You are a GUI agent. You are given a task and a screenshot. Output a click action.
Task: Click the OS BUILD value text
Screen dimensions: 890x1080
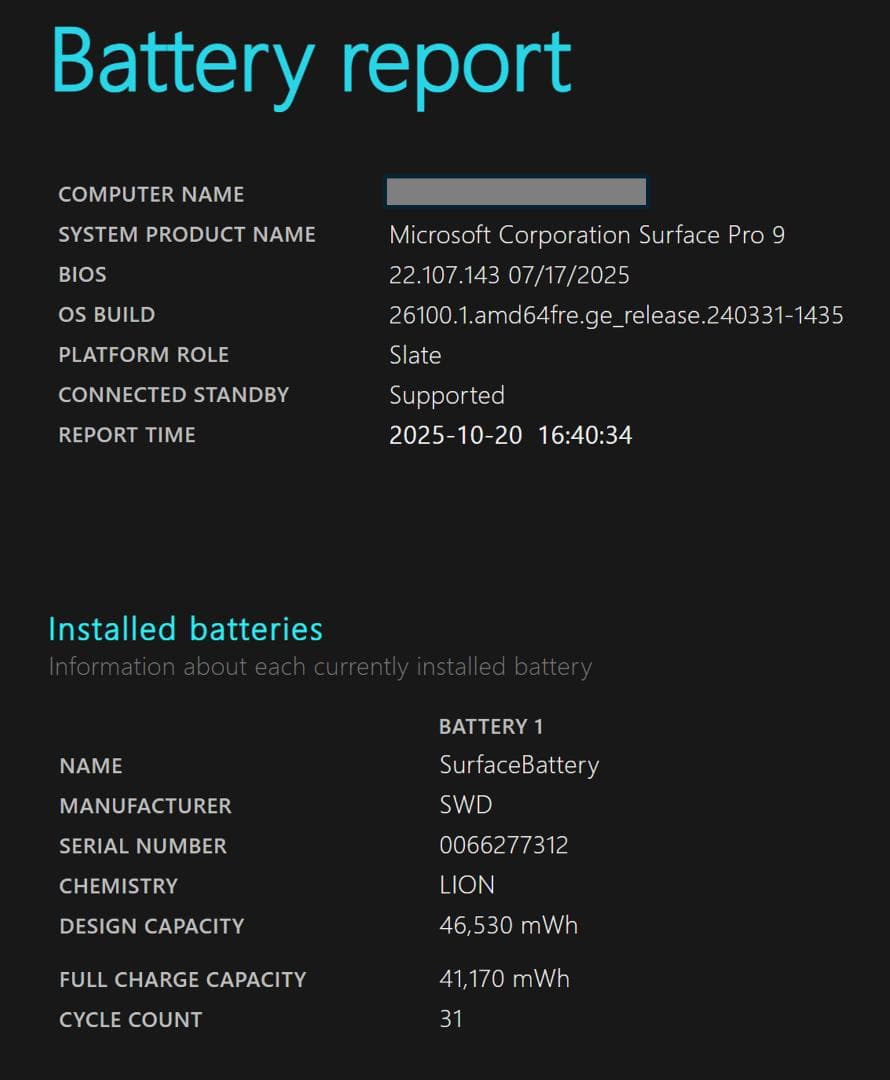point(616,315)
